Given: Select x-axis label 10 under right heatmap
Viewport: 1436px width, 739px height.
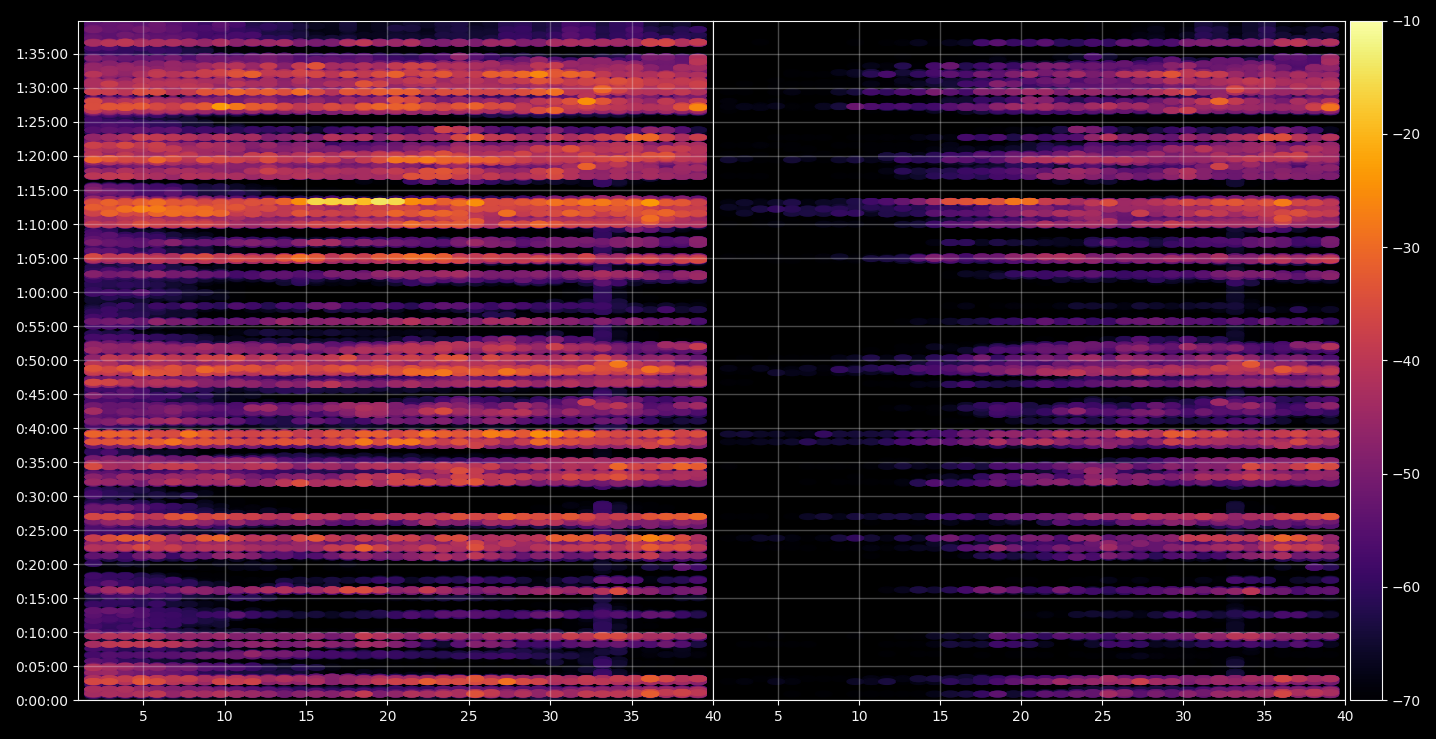Looking at the screenshot, I should [x=858, y=716].
